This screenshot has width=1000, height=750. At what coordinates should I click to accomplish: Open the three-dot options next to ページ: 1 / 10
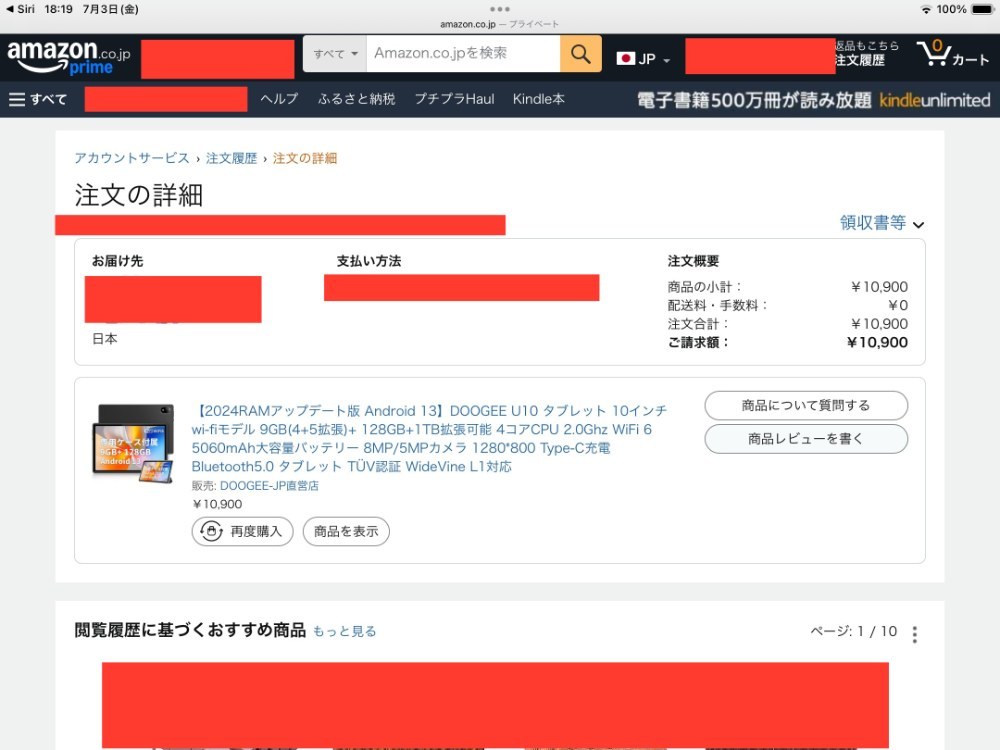pos(915,634)
